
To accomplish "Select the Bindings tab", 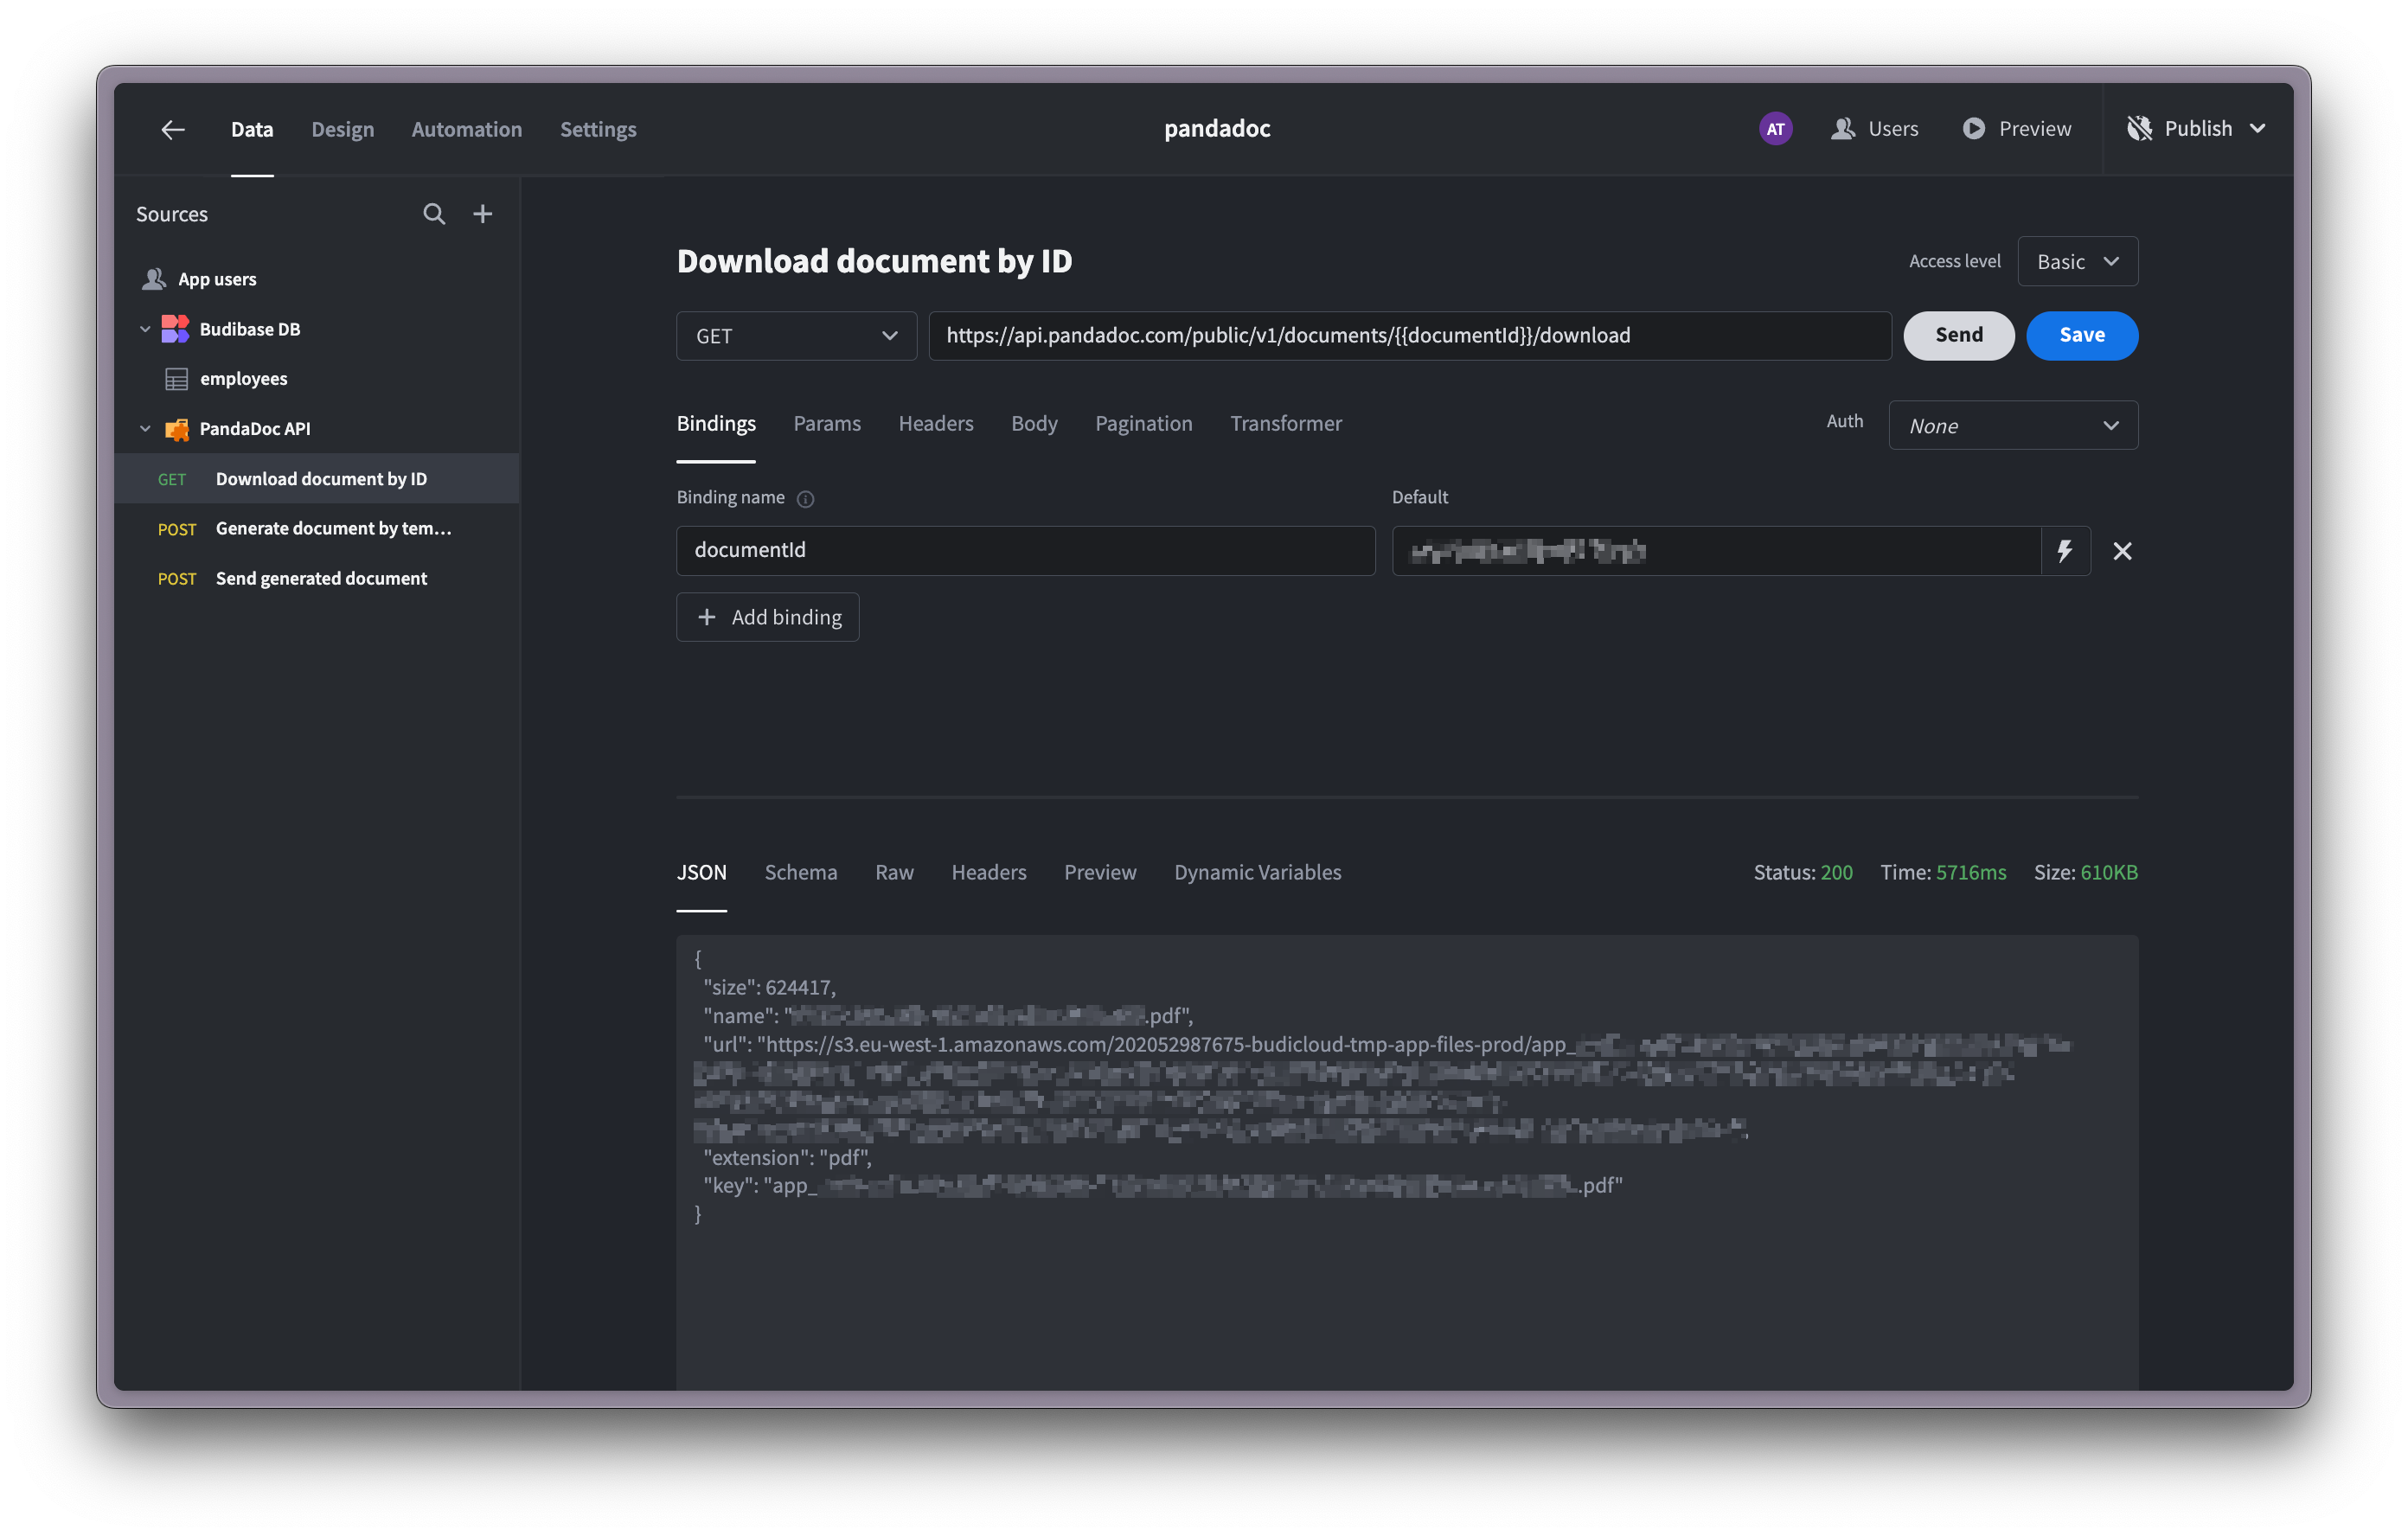I will [x=716, y=423].
